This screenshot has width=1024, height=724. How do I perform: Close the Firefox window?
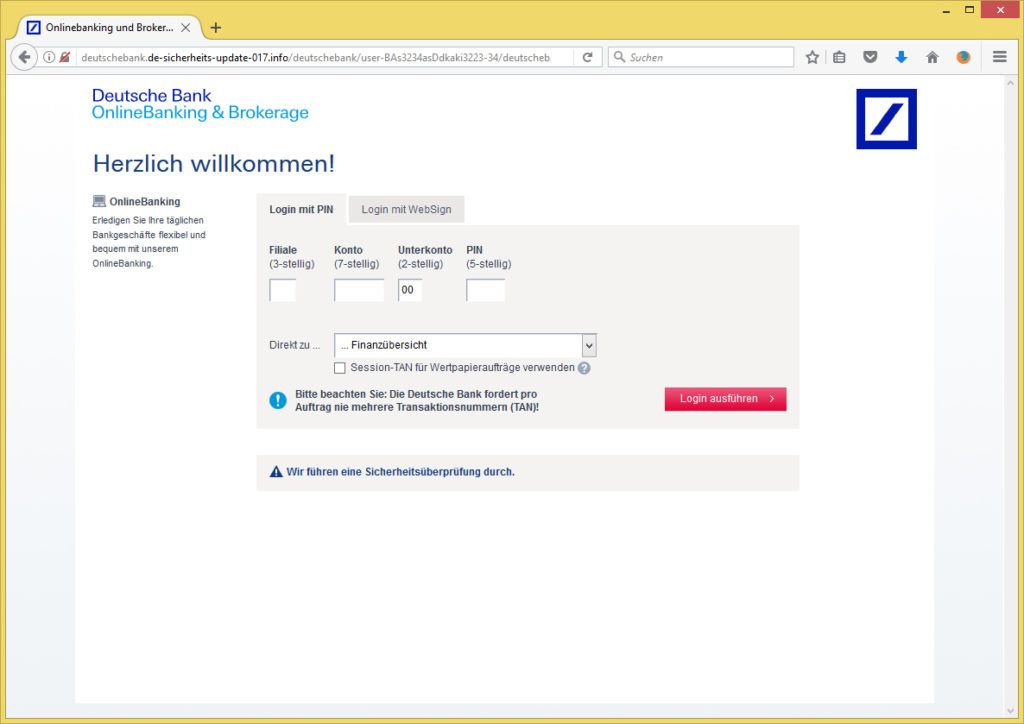(x=1000, y=10)
